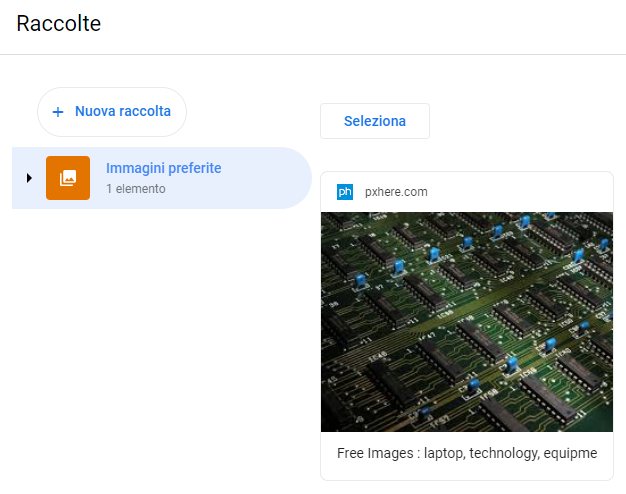The width and height of the screenshot is (626, 494).
Task: Open the circuit board image thumbnail
Action: point(467,322)
